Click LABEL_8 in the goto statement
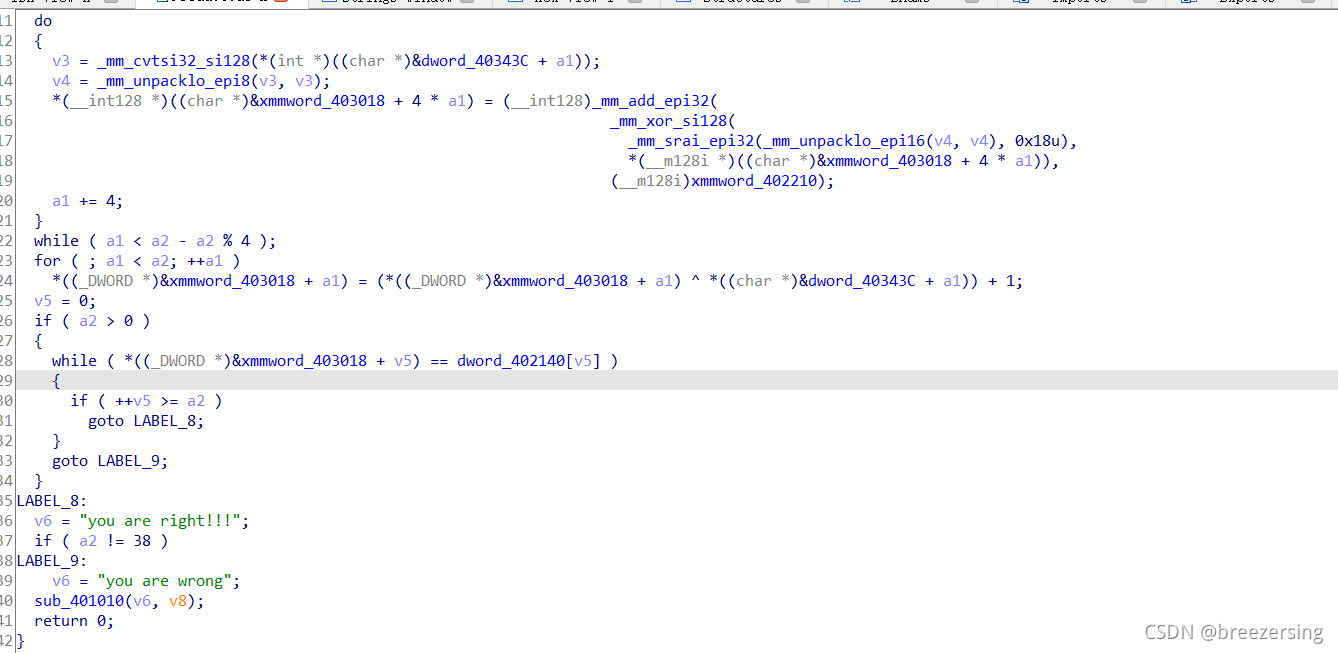1338x653 pixels. [x=164, y=421]
